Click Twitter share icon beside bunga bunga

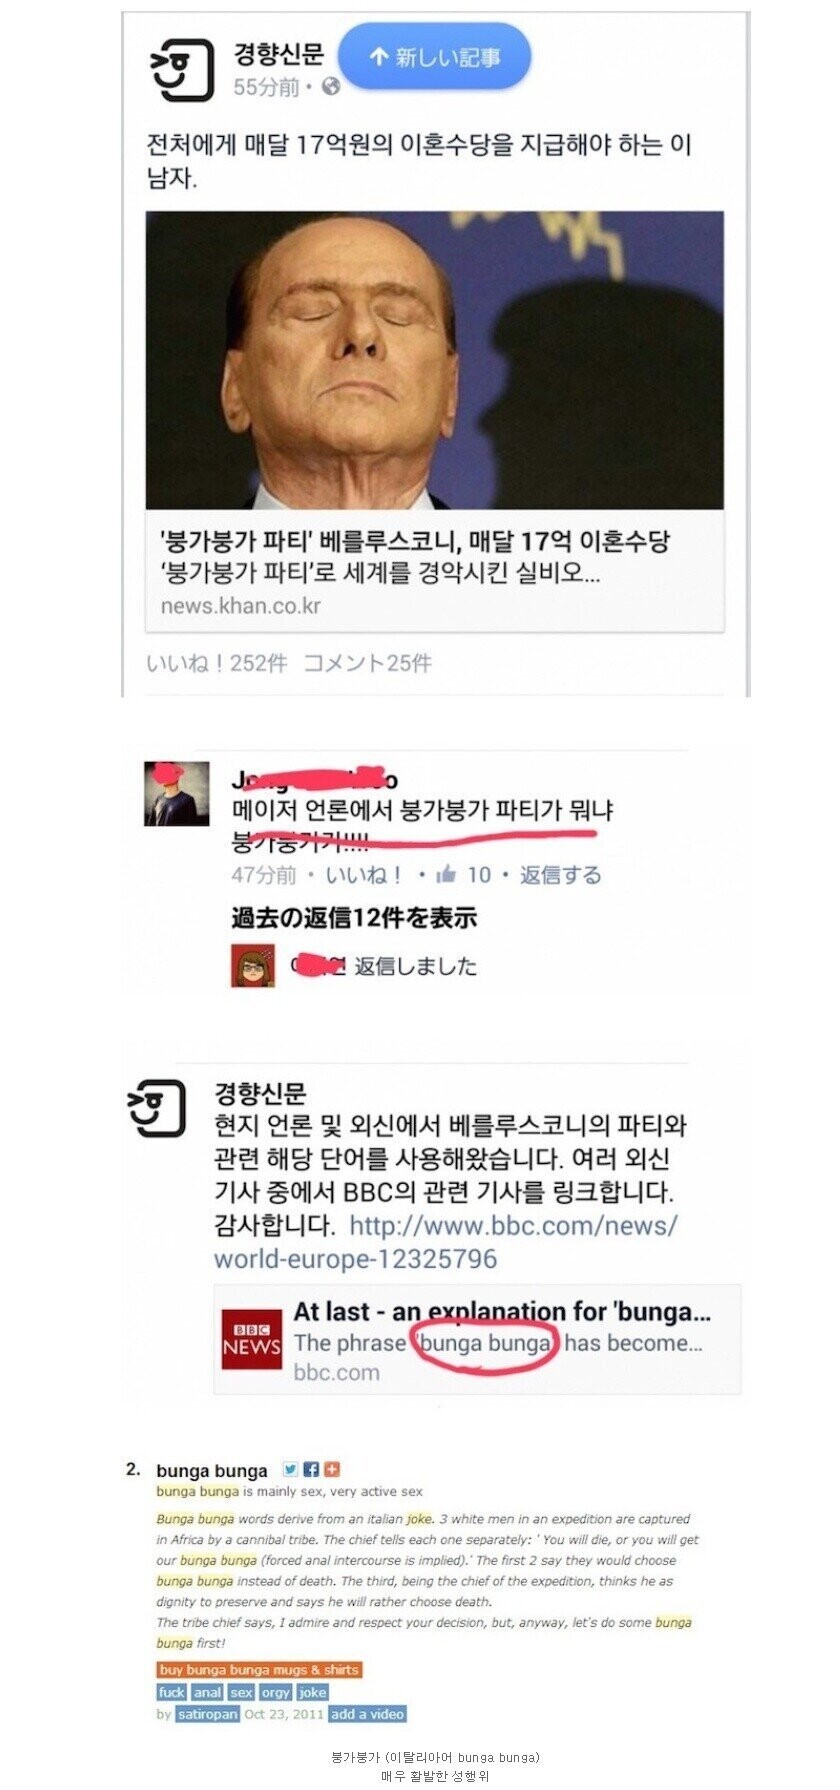click(290, 1469)
